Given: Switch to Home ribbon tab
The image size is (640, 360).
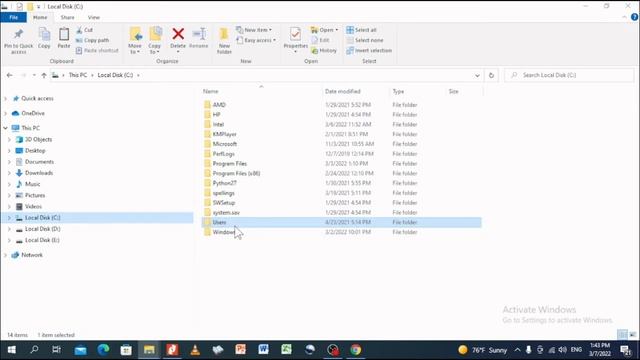Looking at the screenshot, I should tap(40, 17).
